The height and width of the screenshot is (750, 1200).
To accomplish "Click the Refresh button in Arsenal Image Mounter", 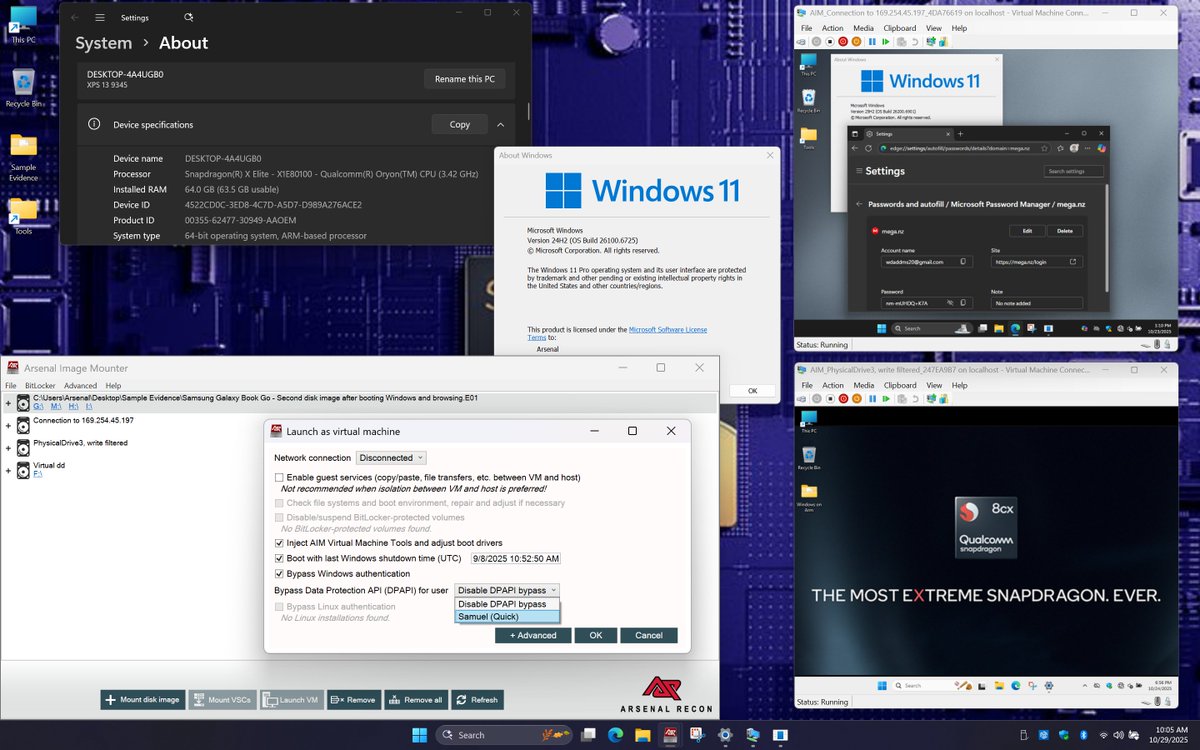I will 476,700.
